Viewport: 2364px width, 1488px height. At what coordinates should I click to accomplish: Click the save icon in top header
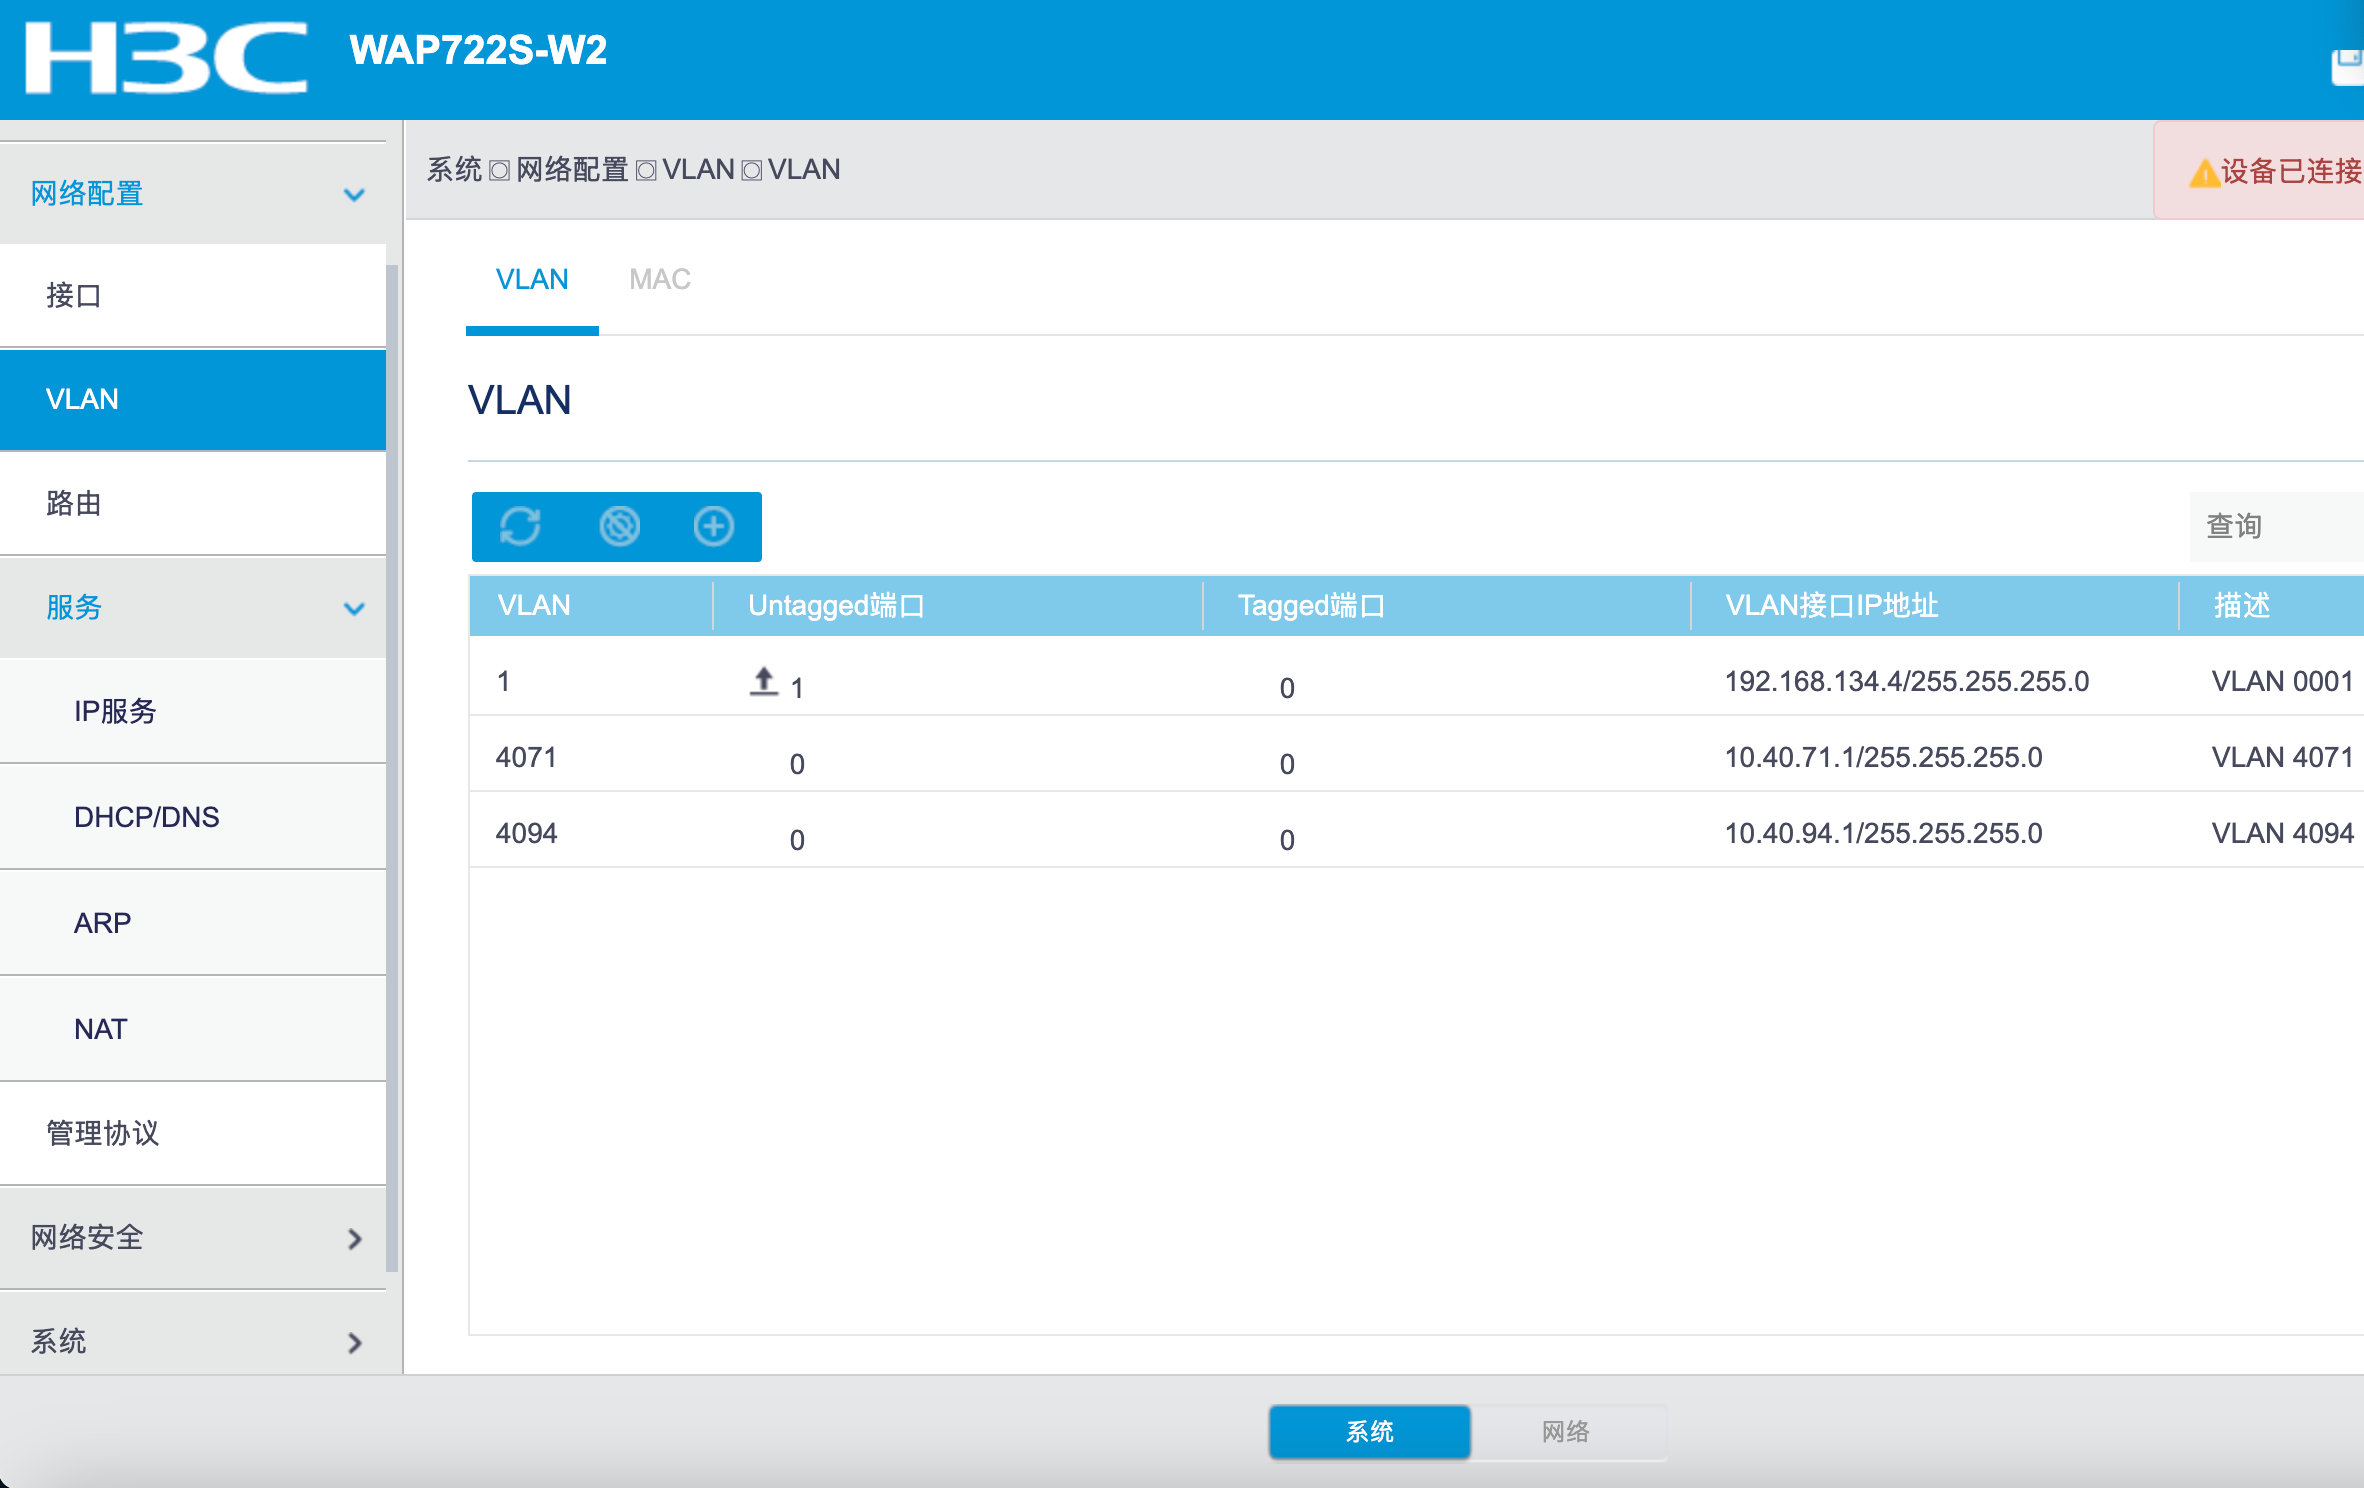2346,68
